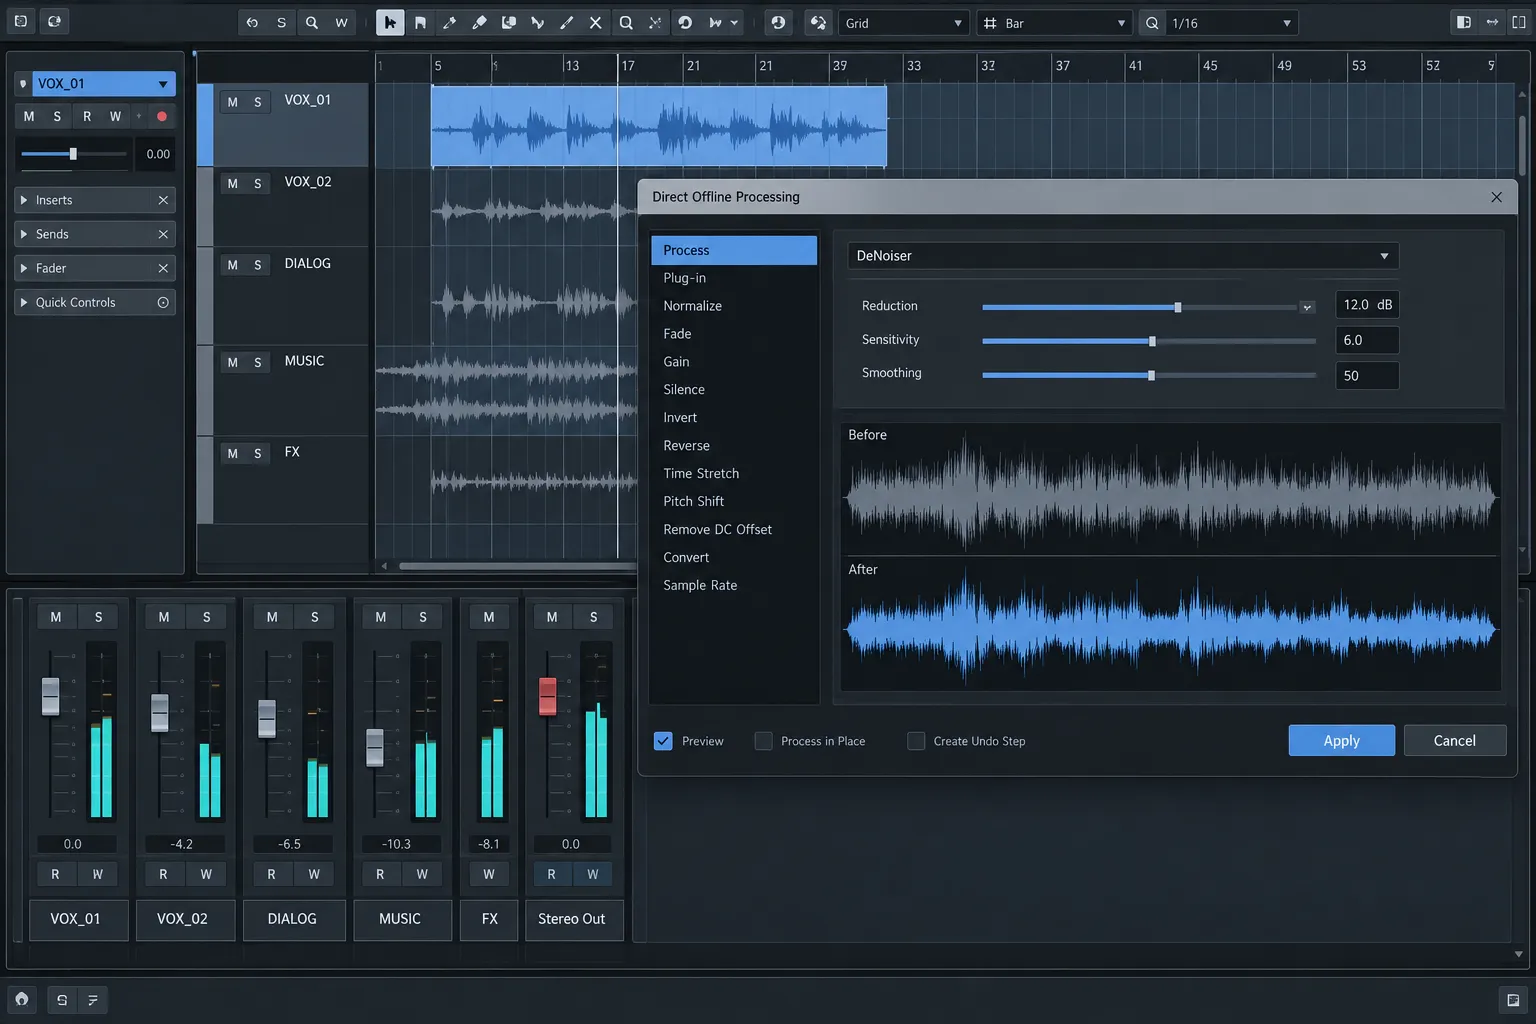The width and height of the screenshot is (1536, 1024).
Task: Click the 'S' toolbar button next to undo
Action: coord(281,22)
